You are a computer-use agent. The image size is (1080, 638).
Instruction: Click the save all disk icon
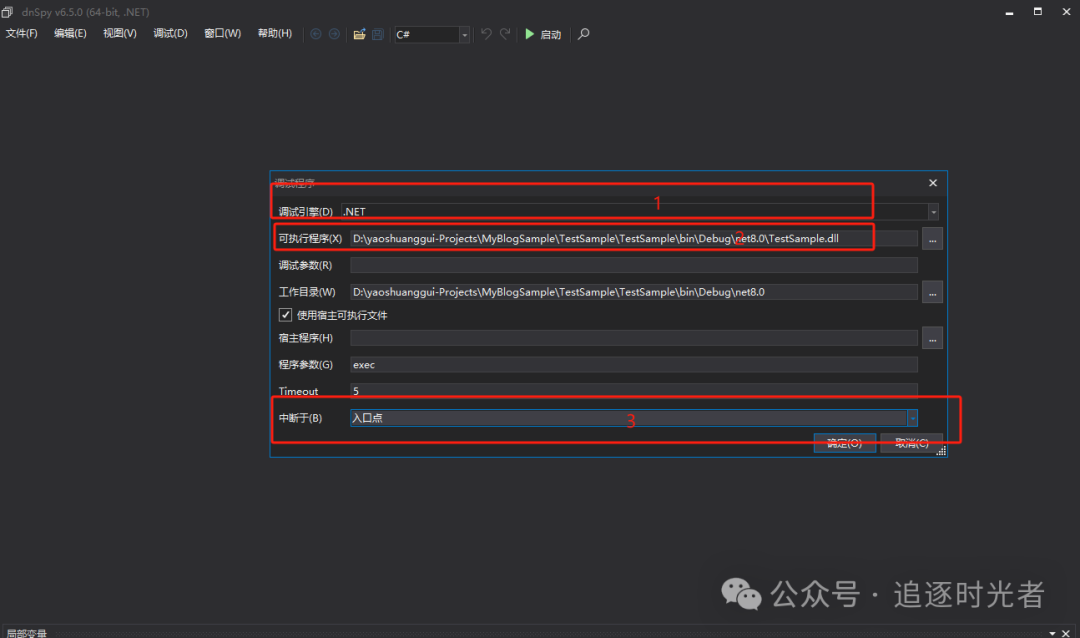(378, 34)
